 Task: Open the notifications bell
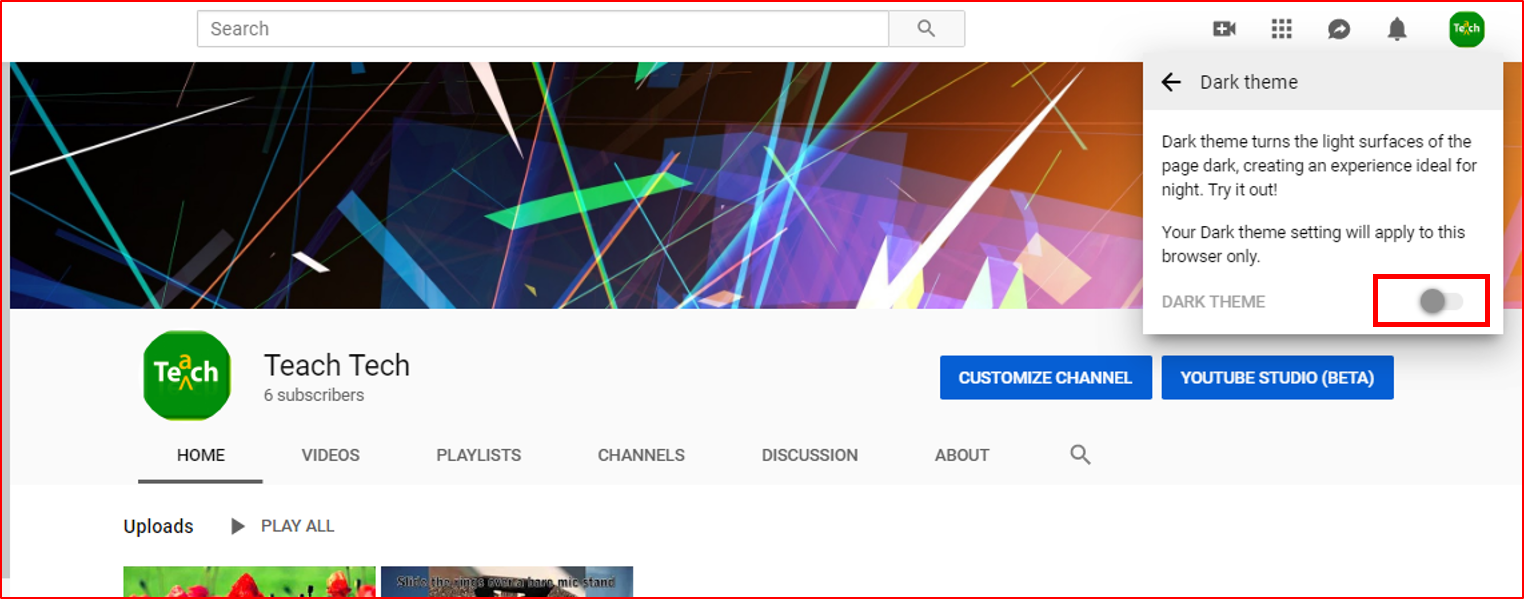tap(1397, 29)
